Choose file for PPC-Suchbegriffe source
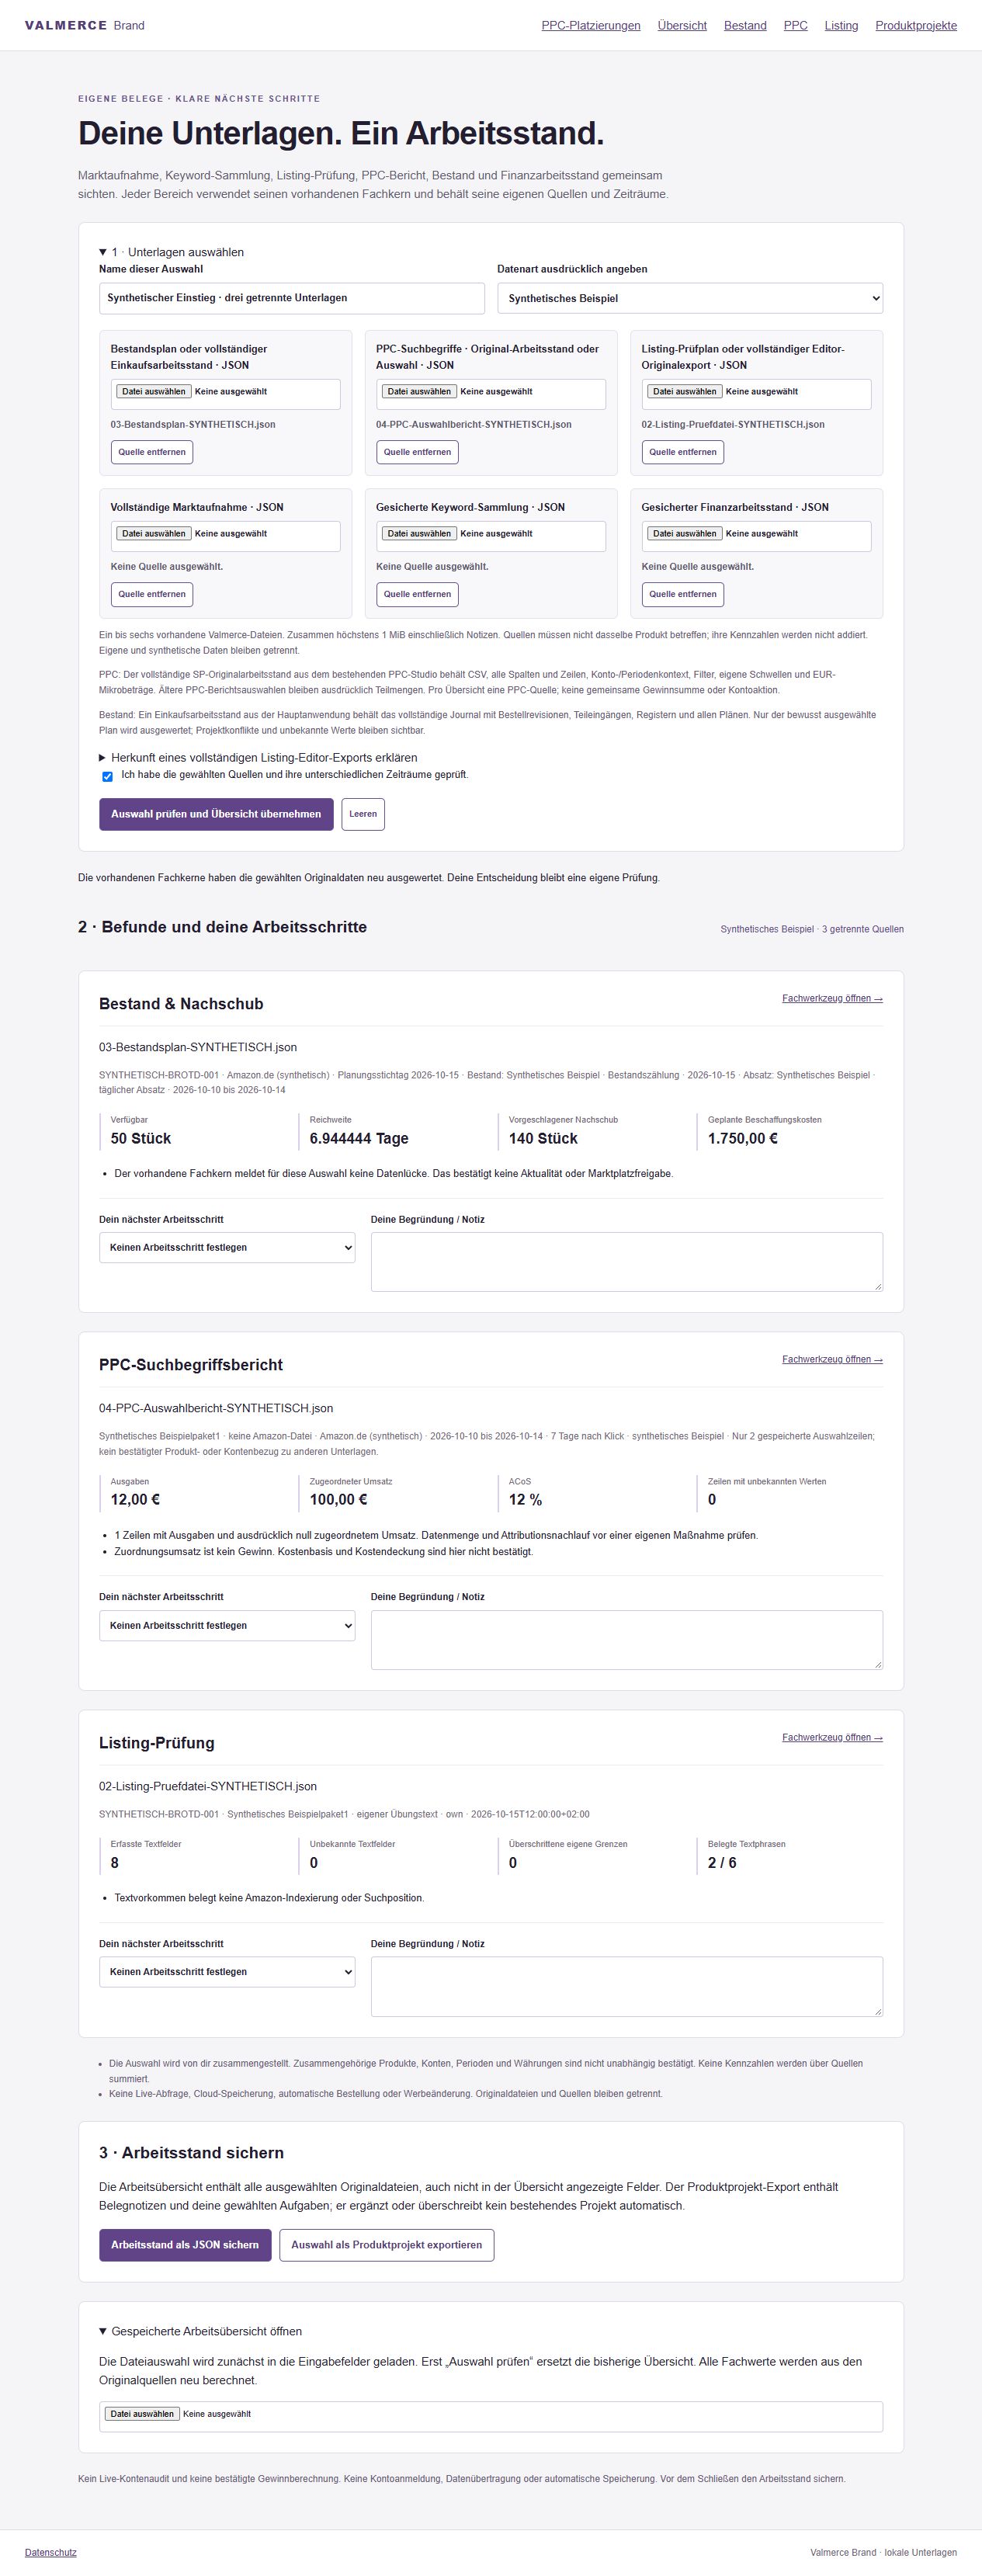The width and height of the screenshot is (982, 2576). [x=419, y=392]
